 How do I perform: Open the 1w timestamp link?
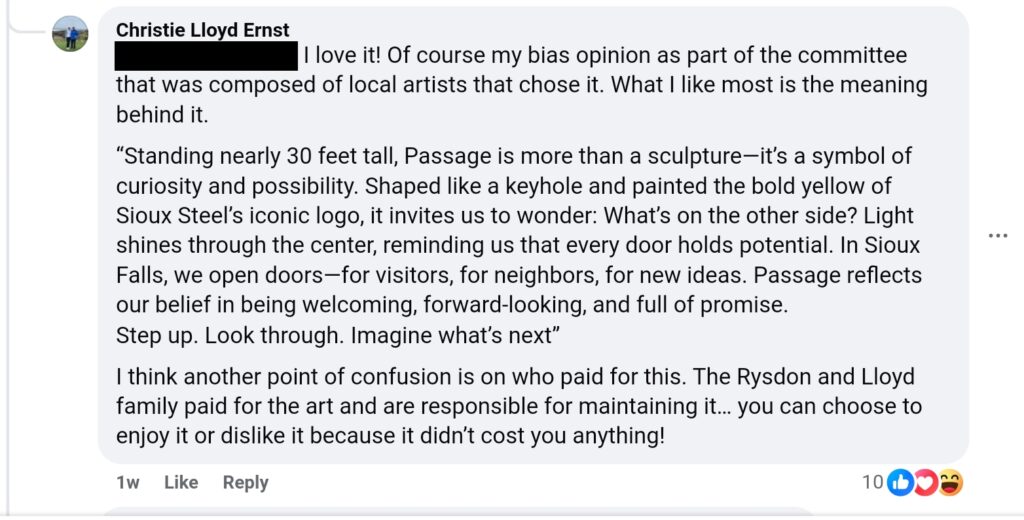click(127, 482)
